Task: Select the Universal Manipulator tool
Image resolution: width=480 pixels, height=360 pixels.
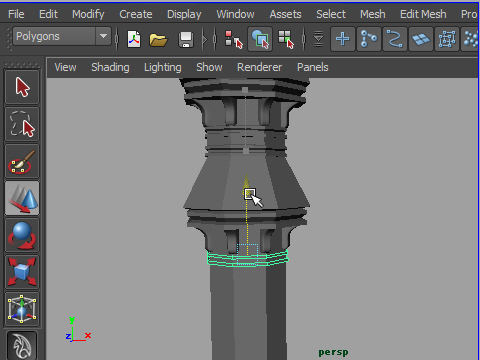Action: point(22,309)
